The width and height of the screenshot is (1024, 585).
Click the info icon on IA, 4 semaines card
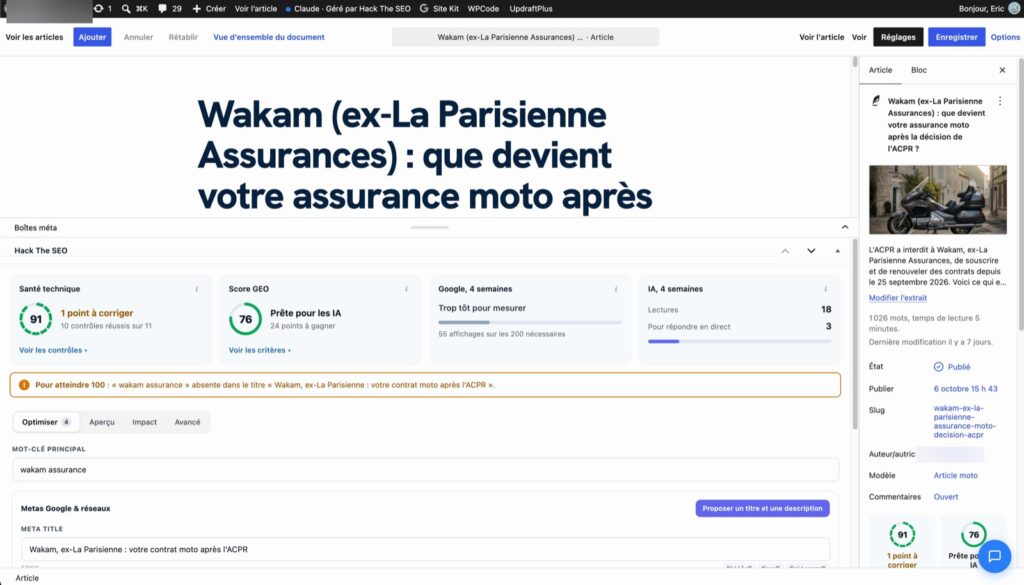825,289
